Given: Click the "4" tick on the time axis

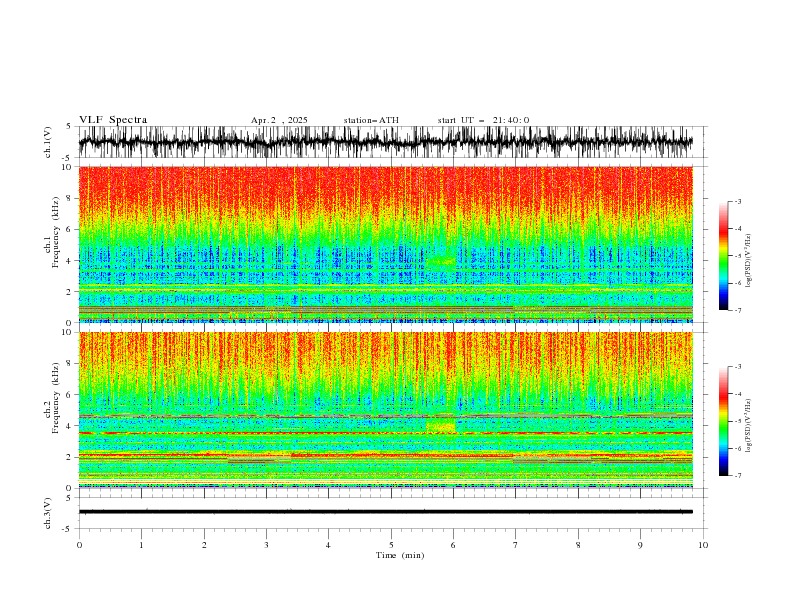Looking at the screenshot, I should [x=328, y=545].
